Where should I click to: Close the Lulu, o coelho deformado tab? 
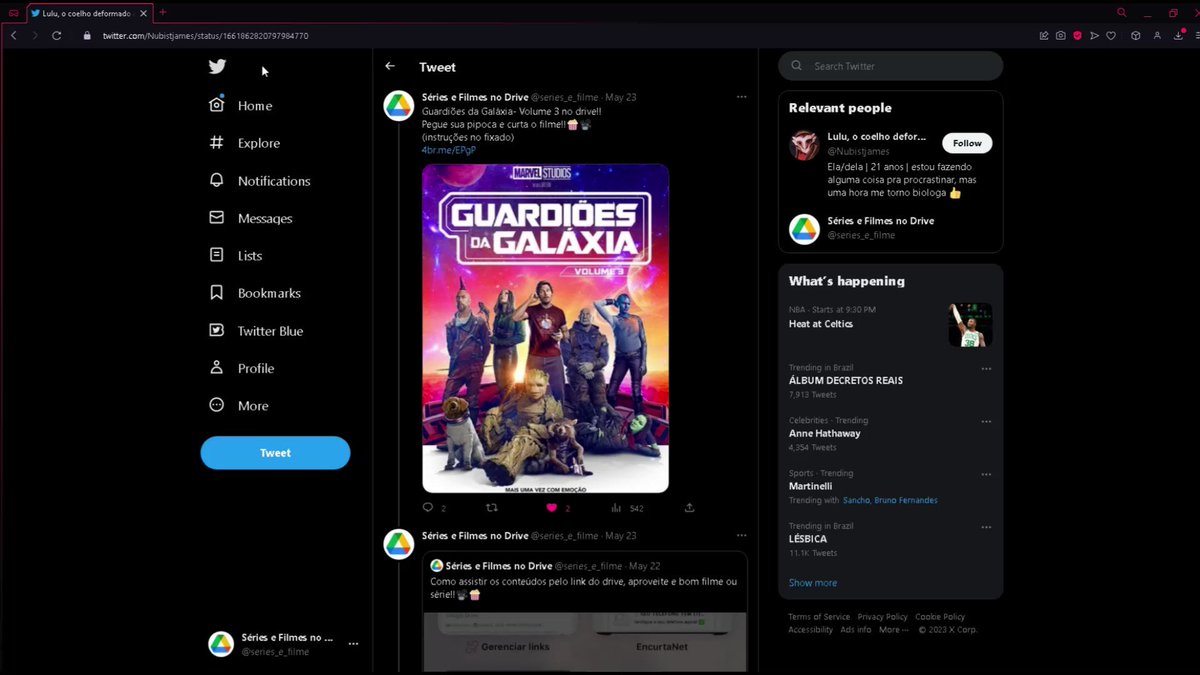(x=142, y=13)
